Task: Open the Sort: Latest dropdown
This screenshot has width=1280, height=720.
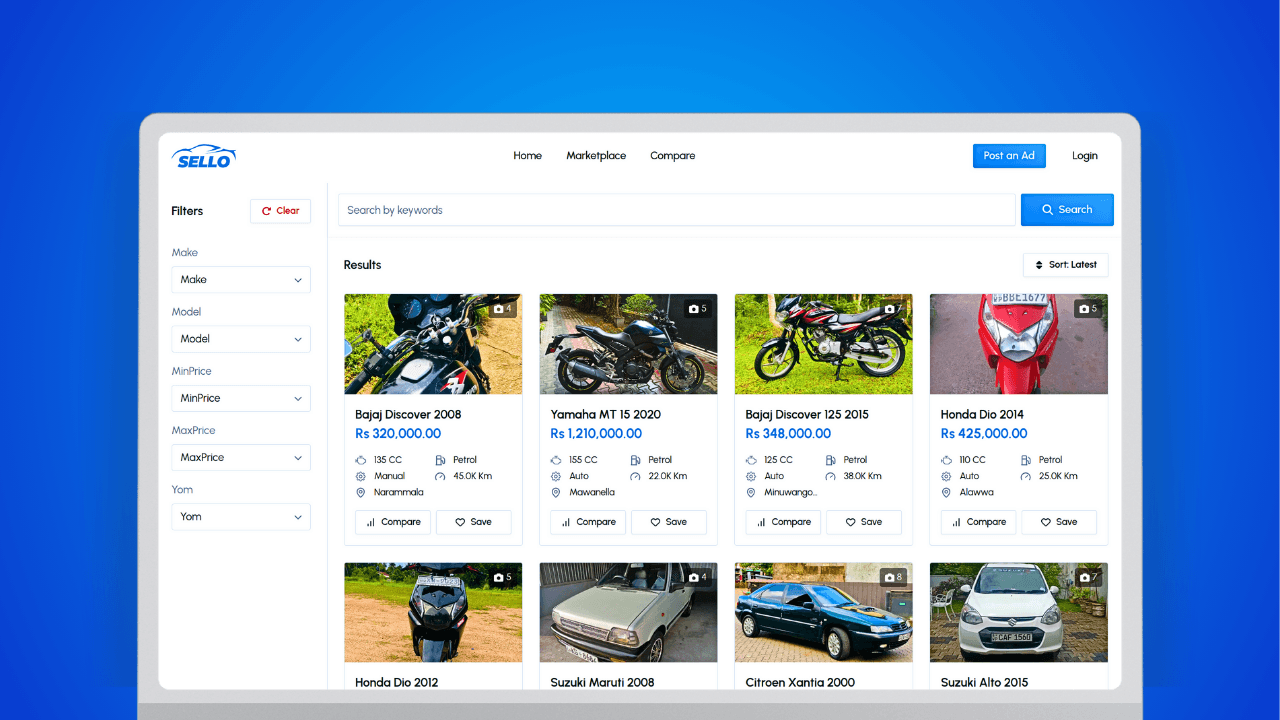Action: click(1066, 265)
